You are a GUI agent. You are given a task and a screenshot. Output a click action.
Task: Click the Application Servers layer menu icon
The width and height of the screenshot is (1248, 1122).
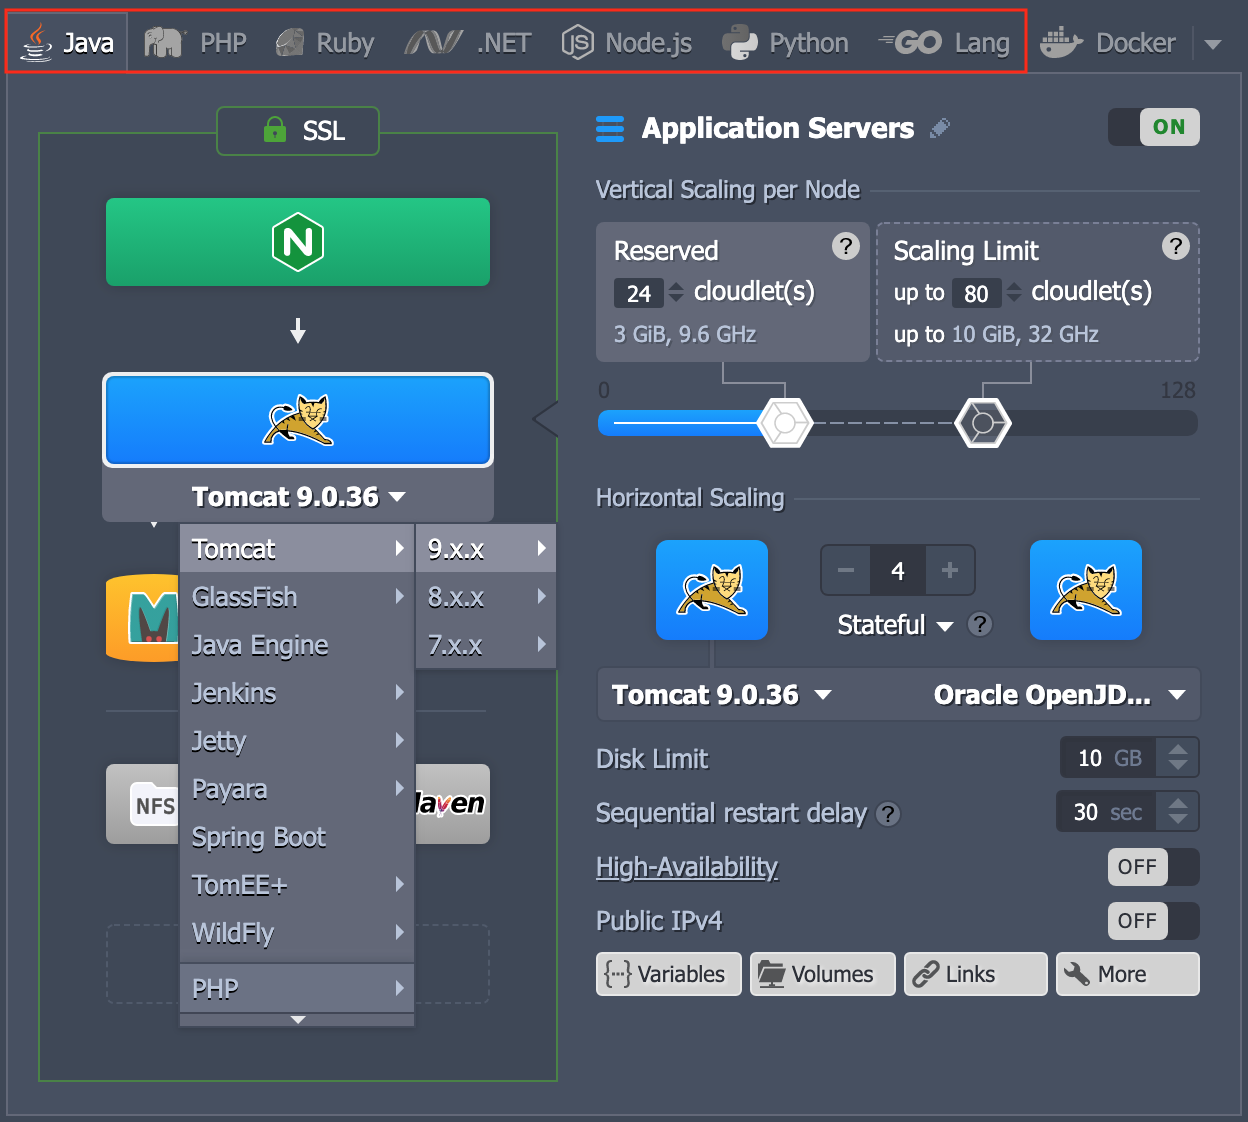tap(610, 129)
